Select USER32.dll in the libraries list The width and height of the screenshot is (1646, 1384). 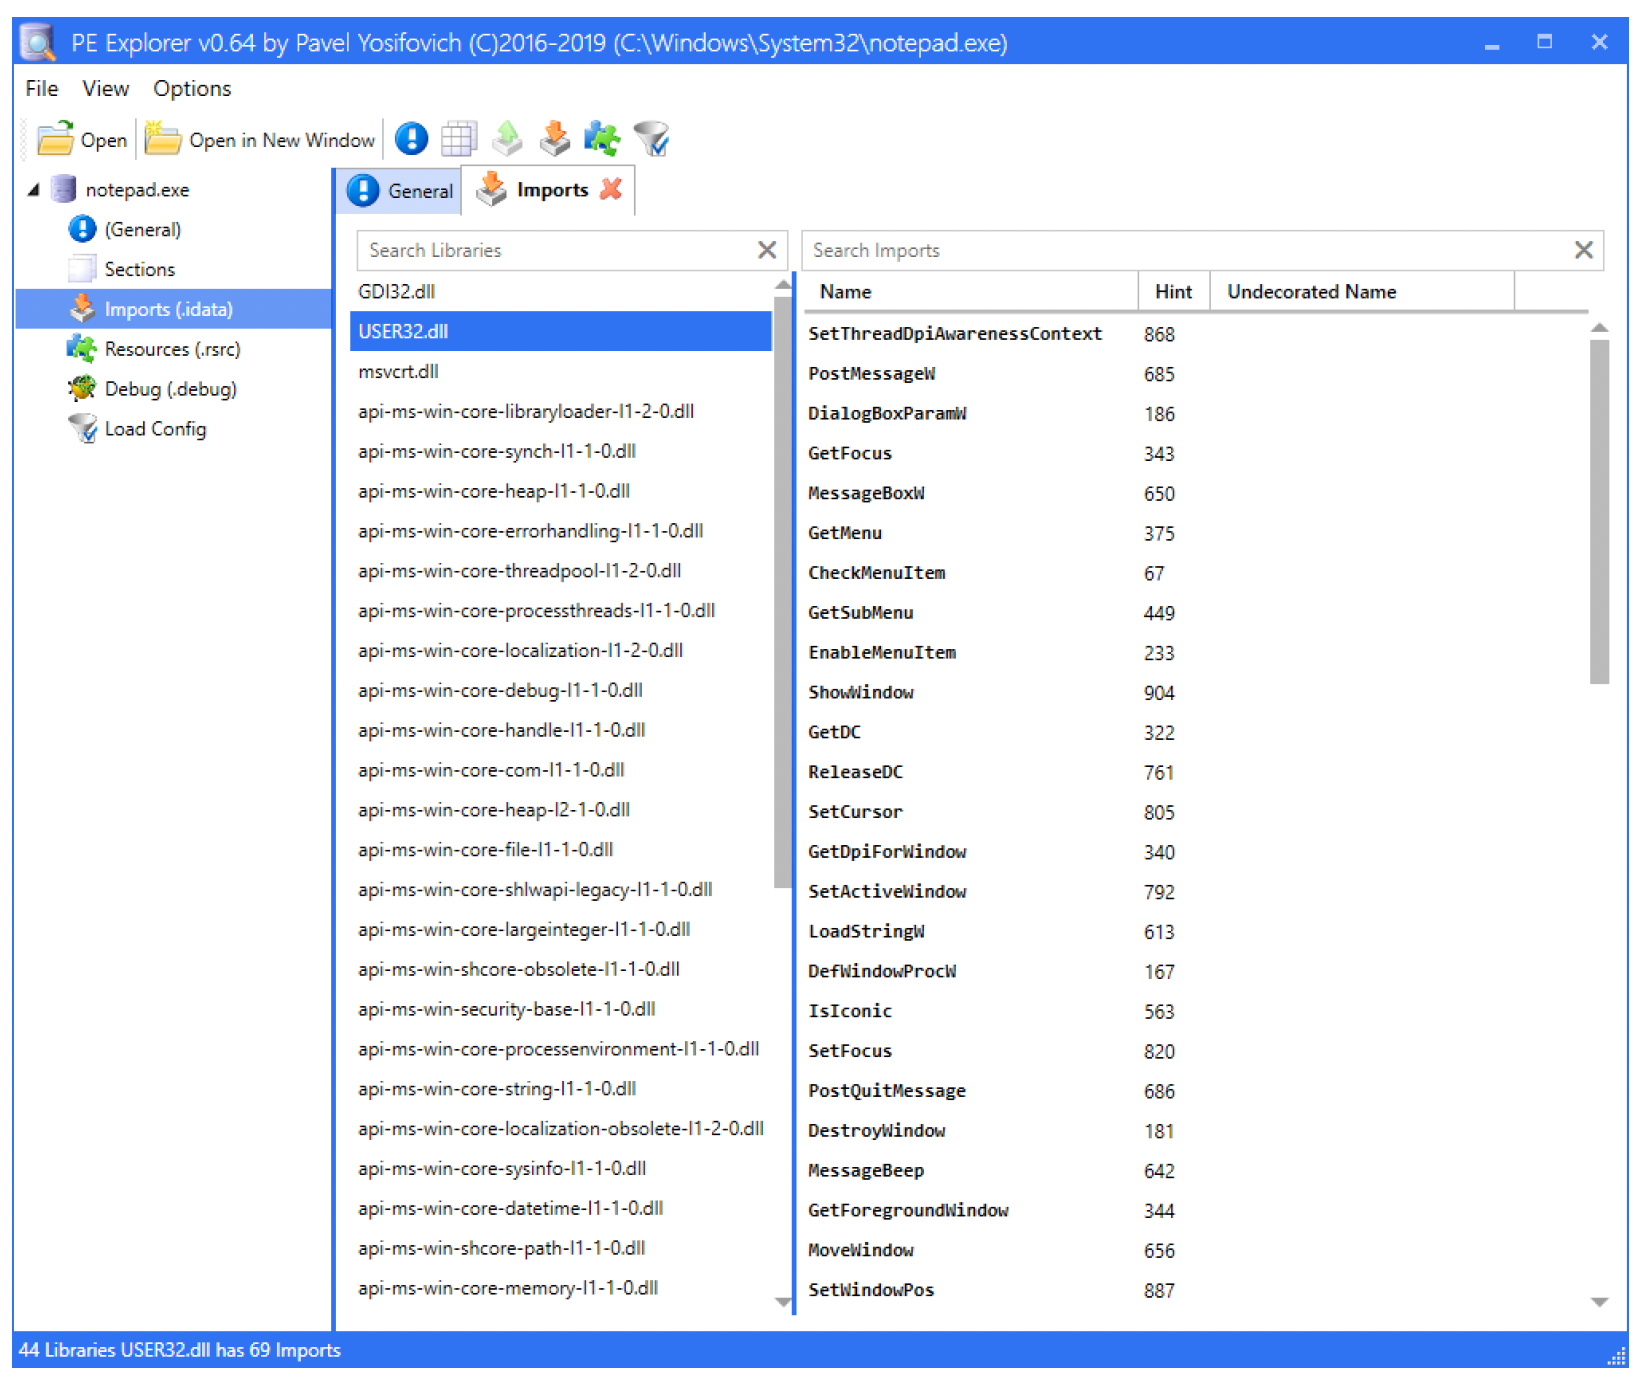pyautogui.click(x=561, y=331)
